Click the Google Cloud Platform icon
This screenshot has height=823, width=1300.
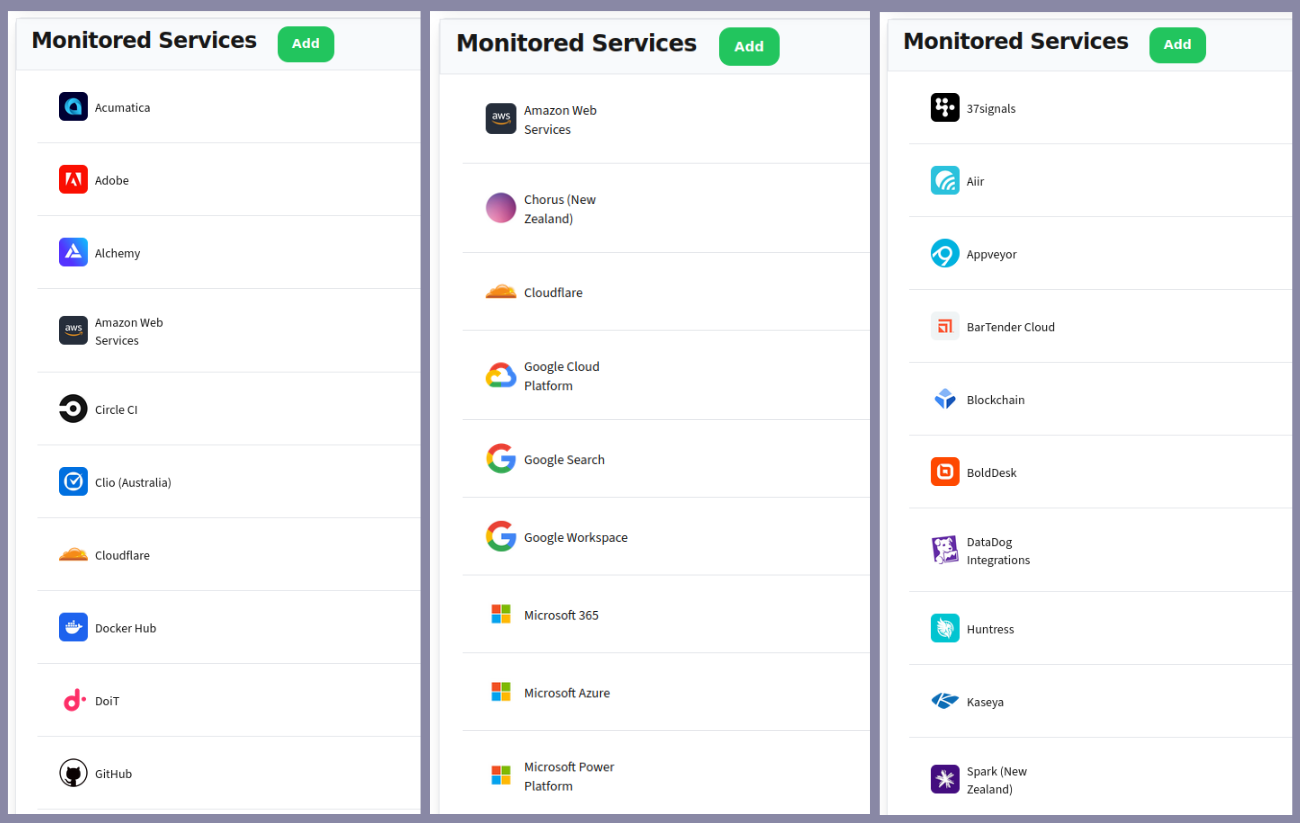(x=501, y=376)
